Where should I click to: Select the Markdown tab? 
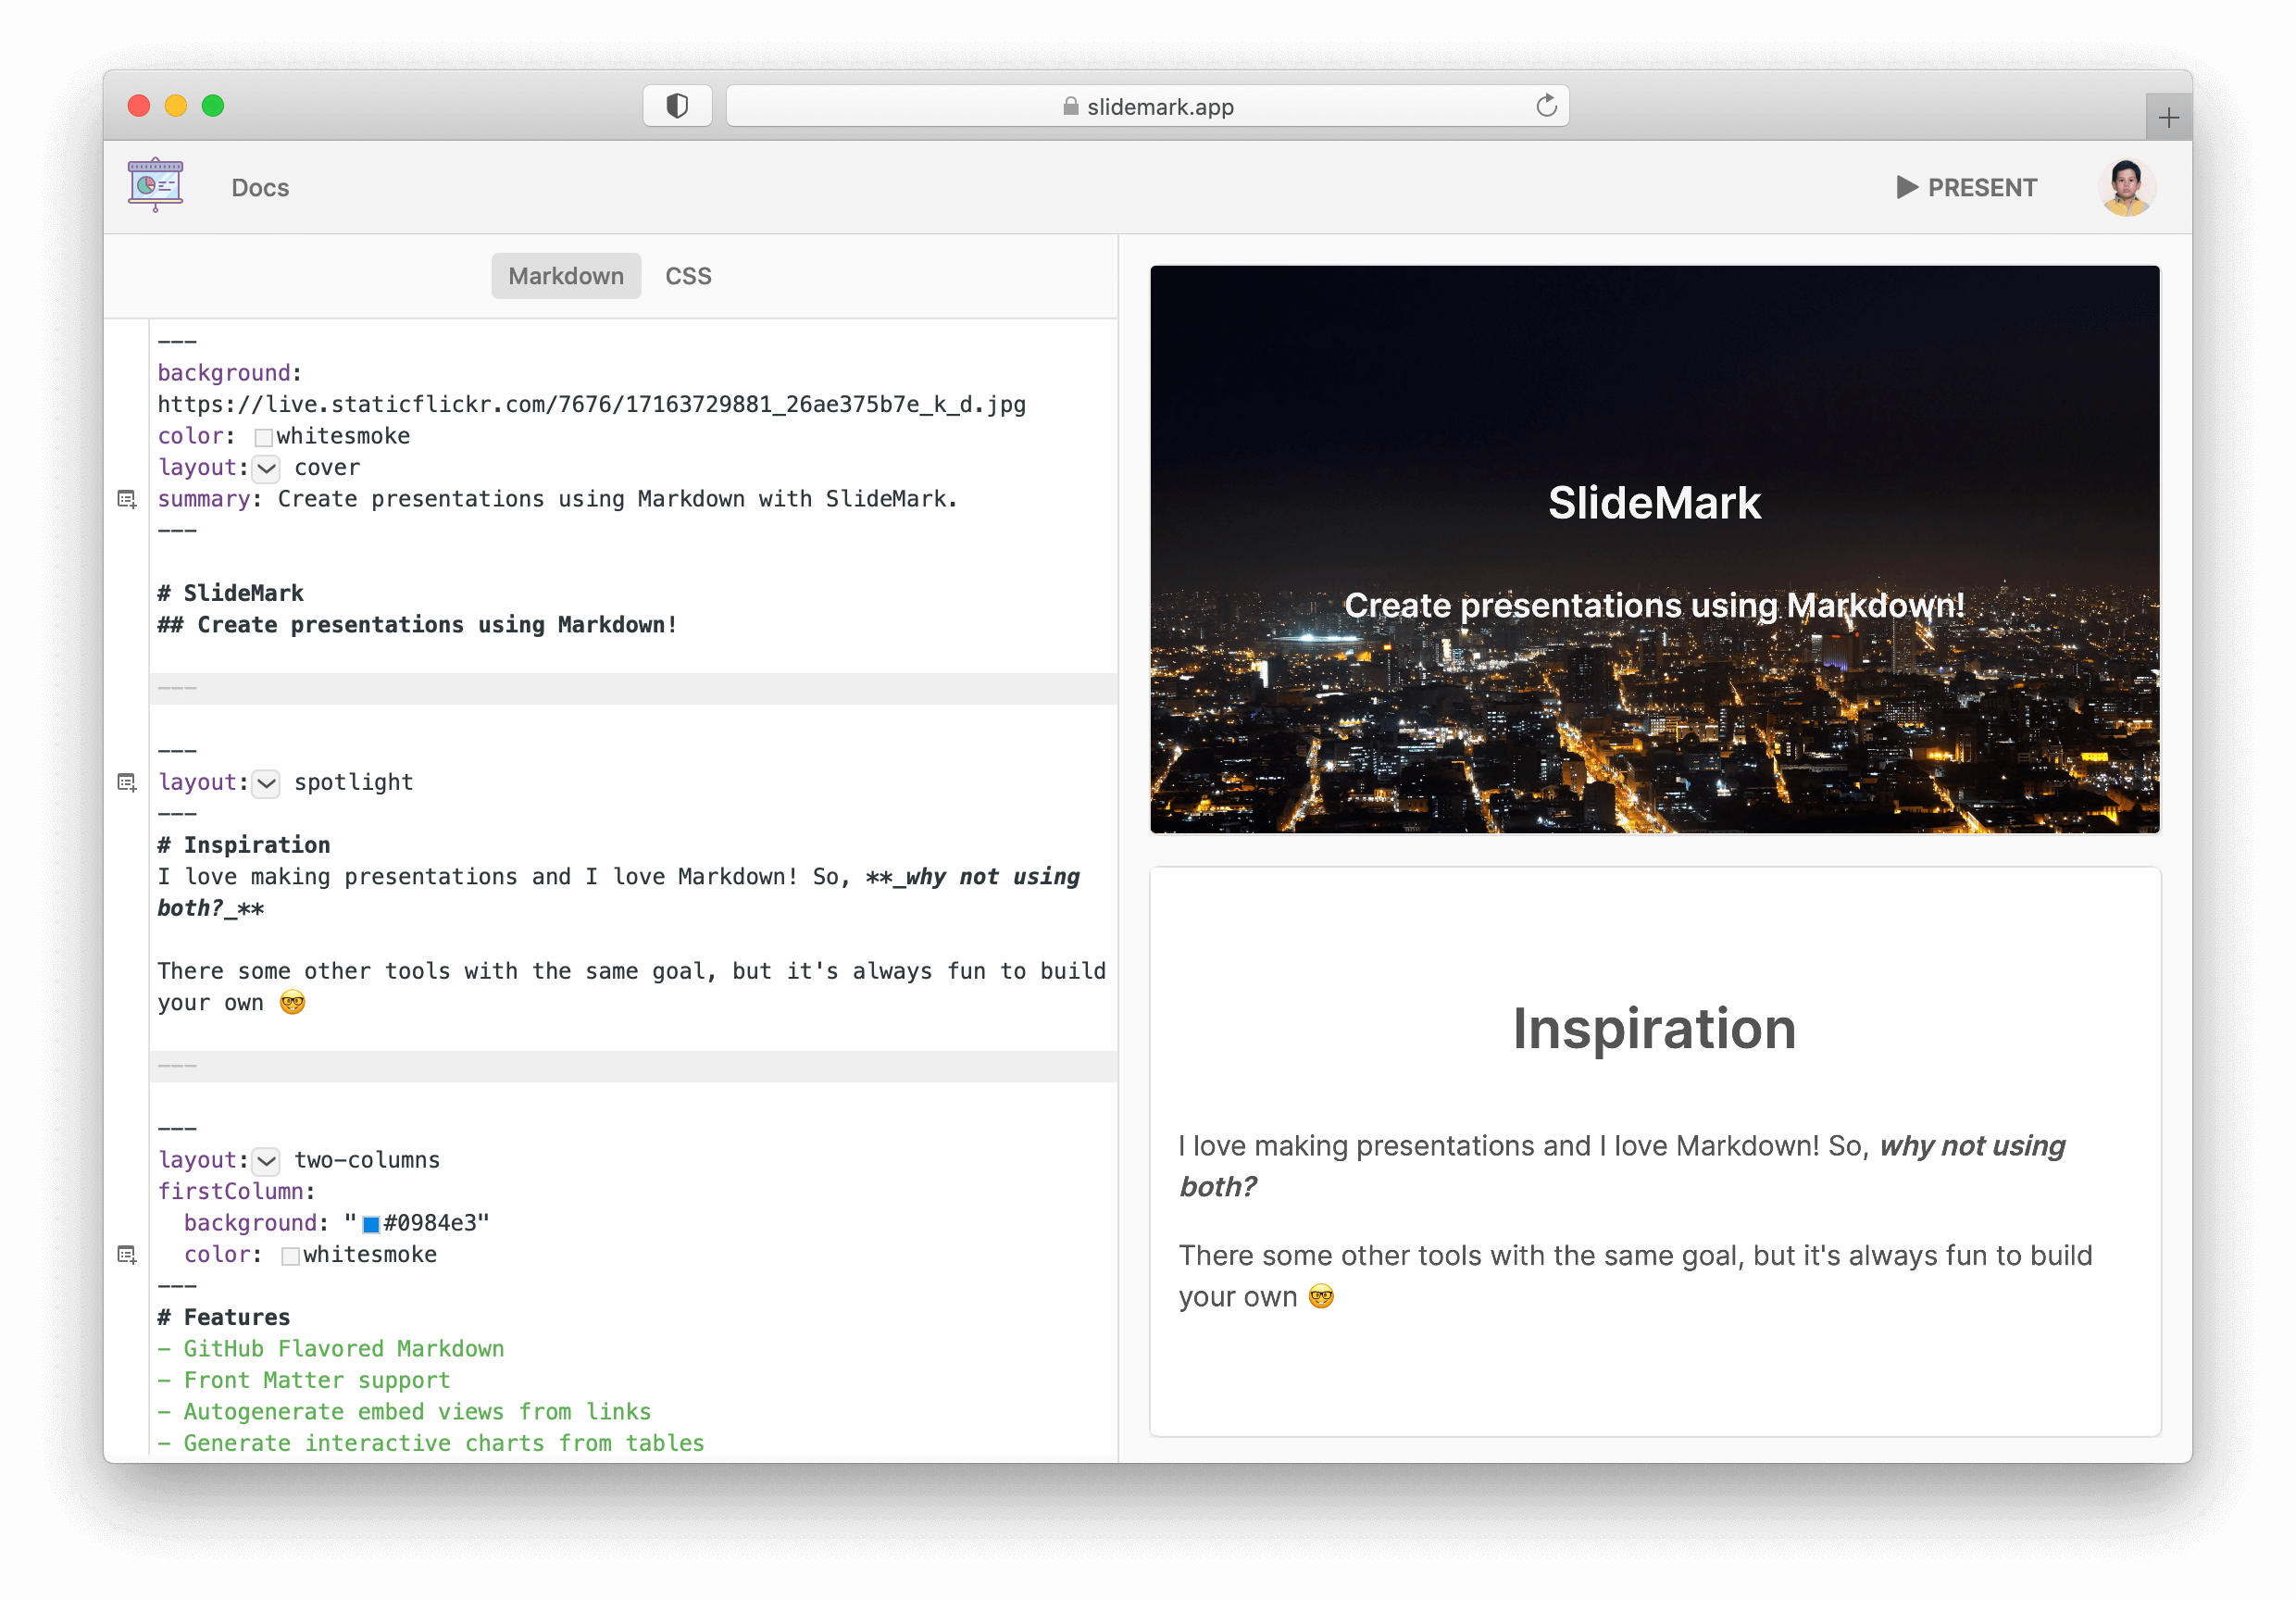click(565, 276)
